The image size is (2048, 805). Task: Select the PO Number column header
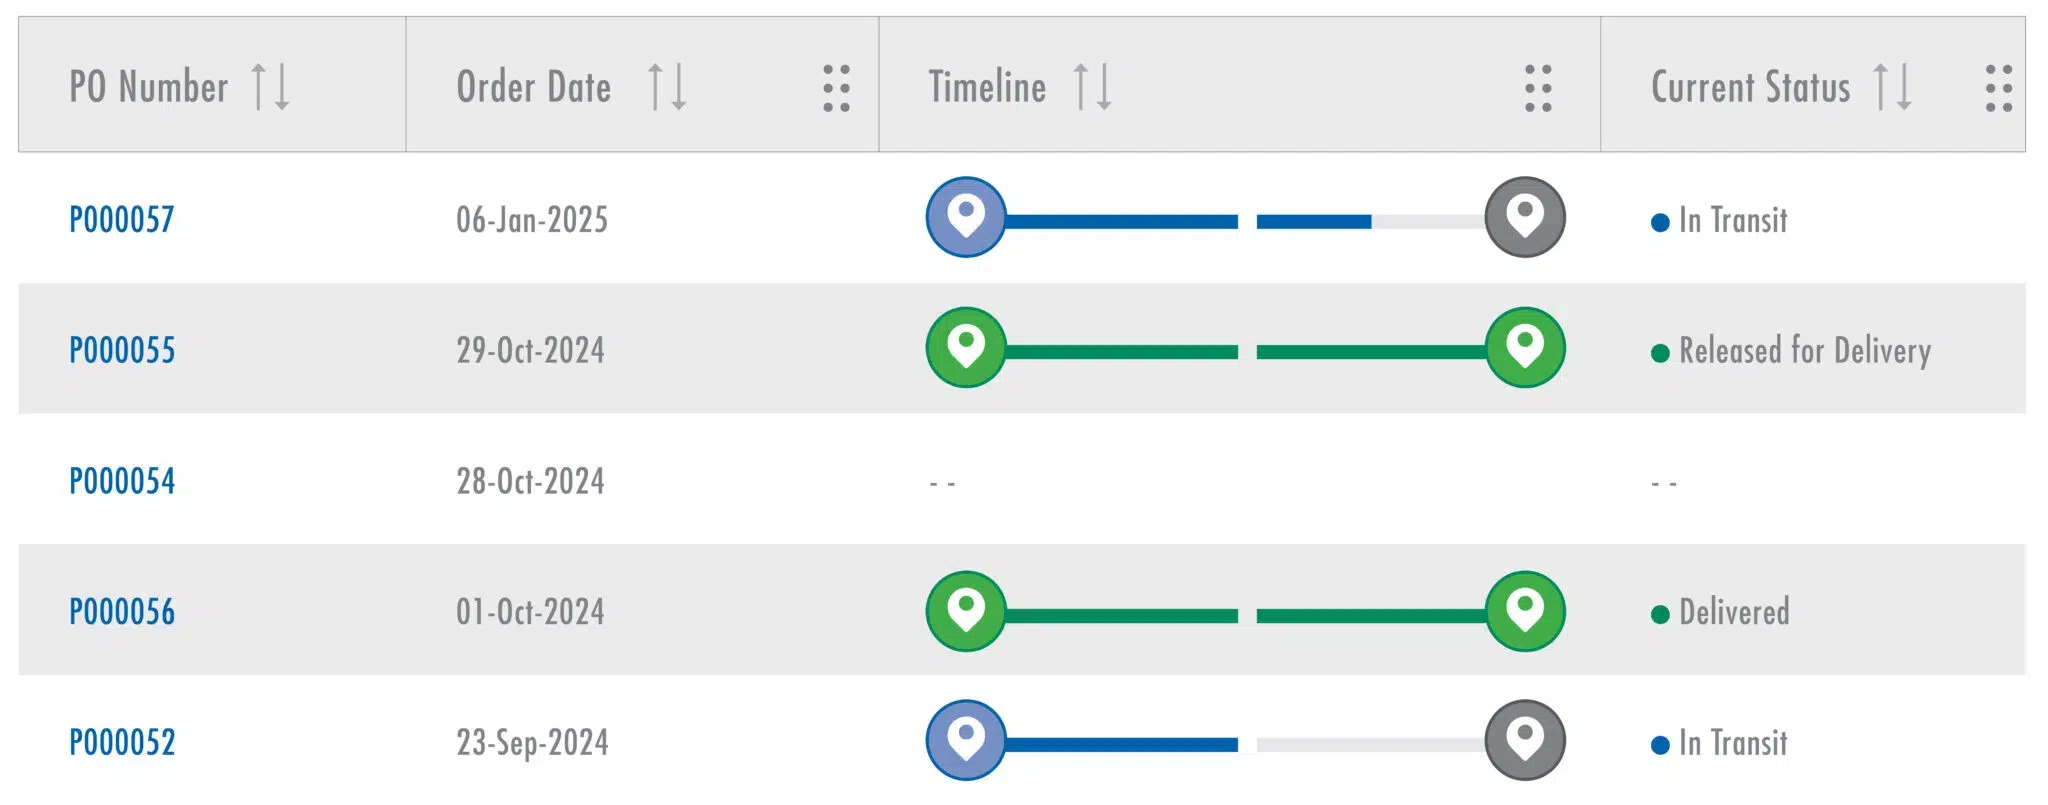(x=146, y=88)
